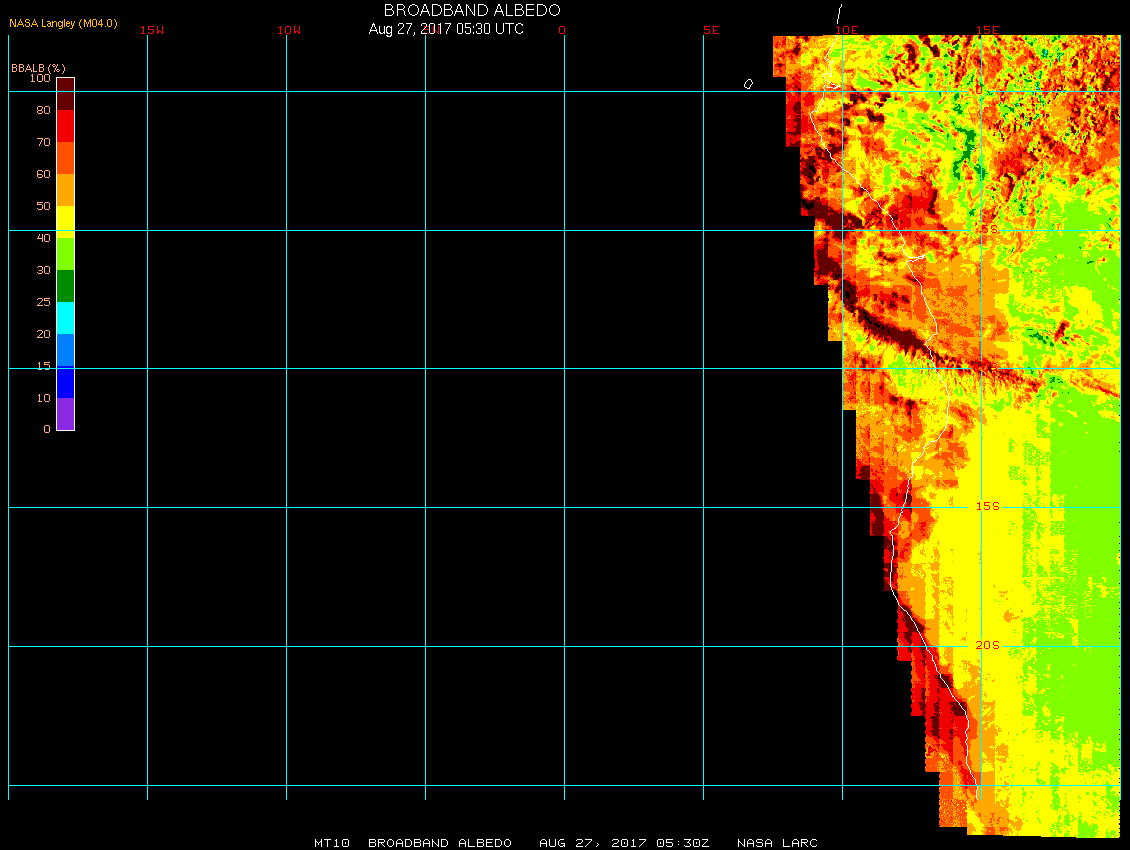Pick the purple swatch in the legend
This screenshot has height=850, width=1130.
(x=65, y=414)
